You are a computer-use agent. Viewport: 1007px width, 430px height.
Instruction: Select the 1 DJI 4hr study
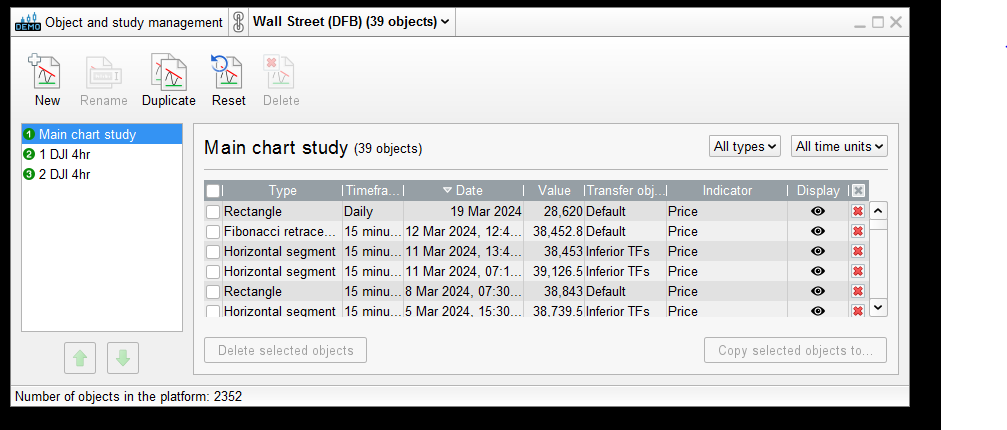click(64, 154)
